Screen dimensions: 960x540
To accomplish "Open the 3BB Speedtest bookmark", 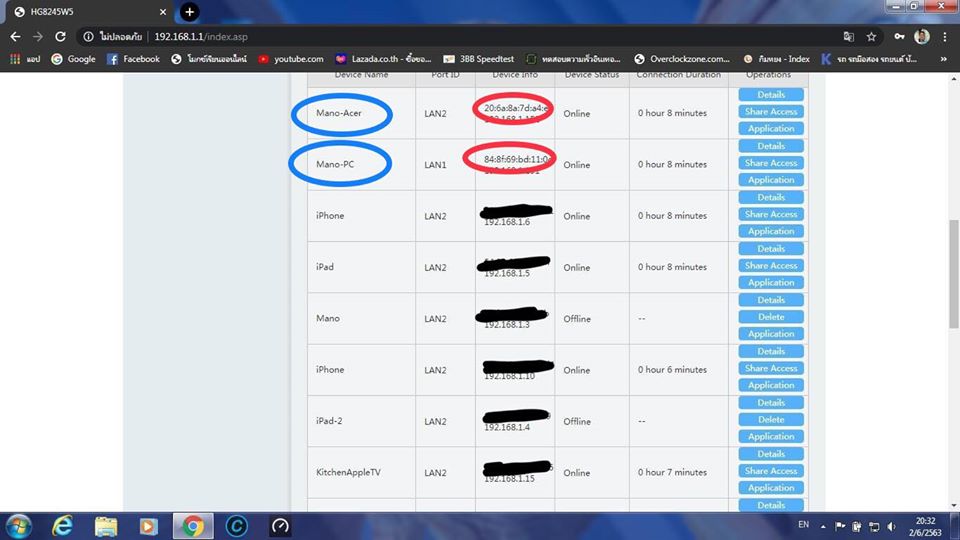I will (x=479, y=59).
